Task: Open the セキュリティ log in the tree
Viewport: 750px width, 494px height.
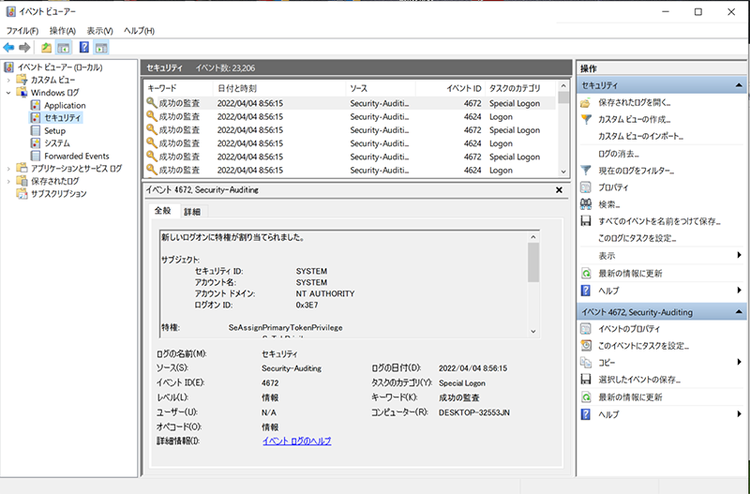Action: click(x=62, y=118)
